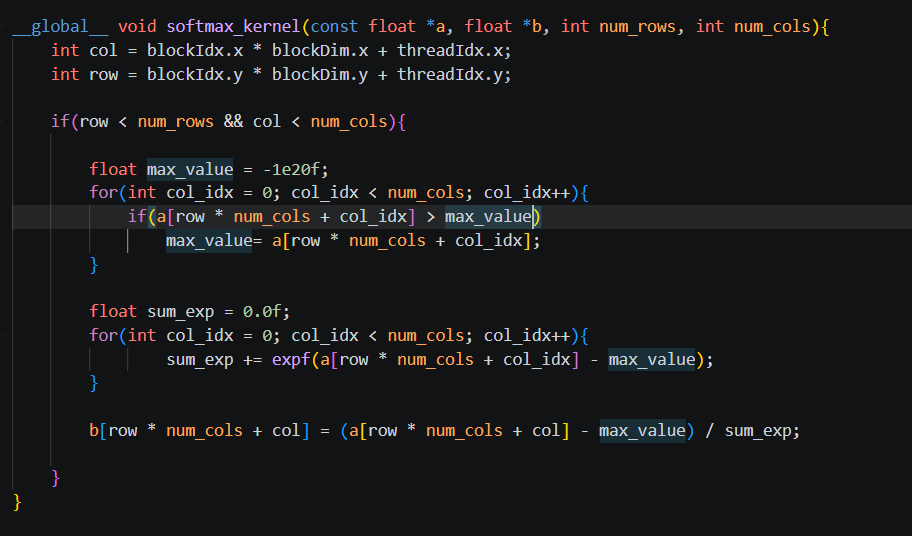Click the pink closing brace of the if block
The image size is (912, 536).
[x=55, y=478]
